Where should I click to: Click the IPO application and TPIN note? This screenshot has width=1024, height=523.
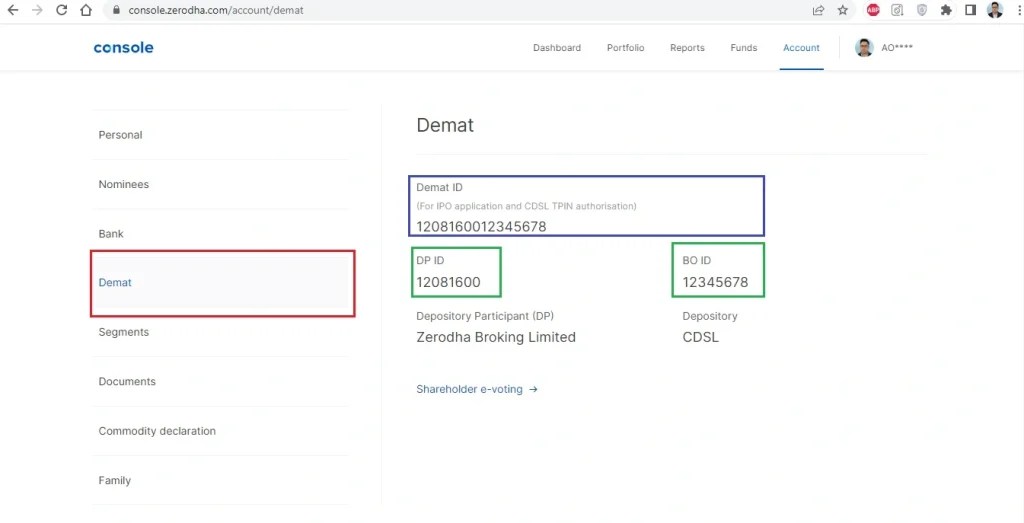526,206
